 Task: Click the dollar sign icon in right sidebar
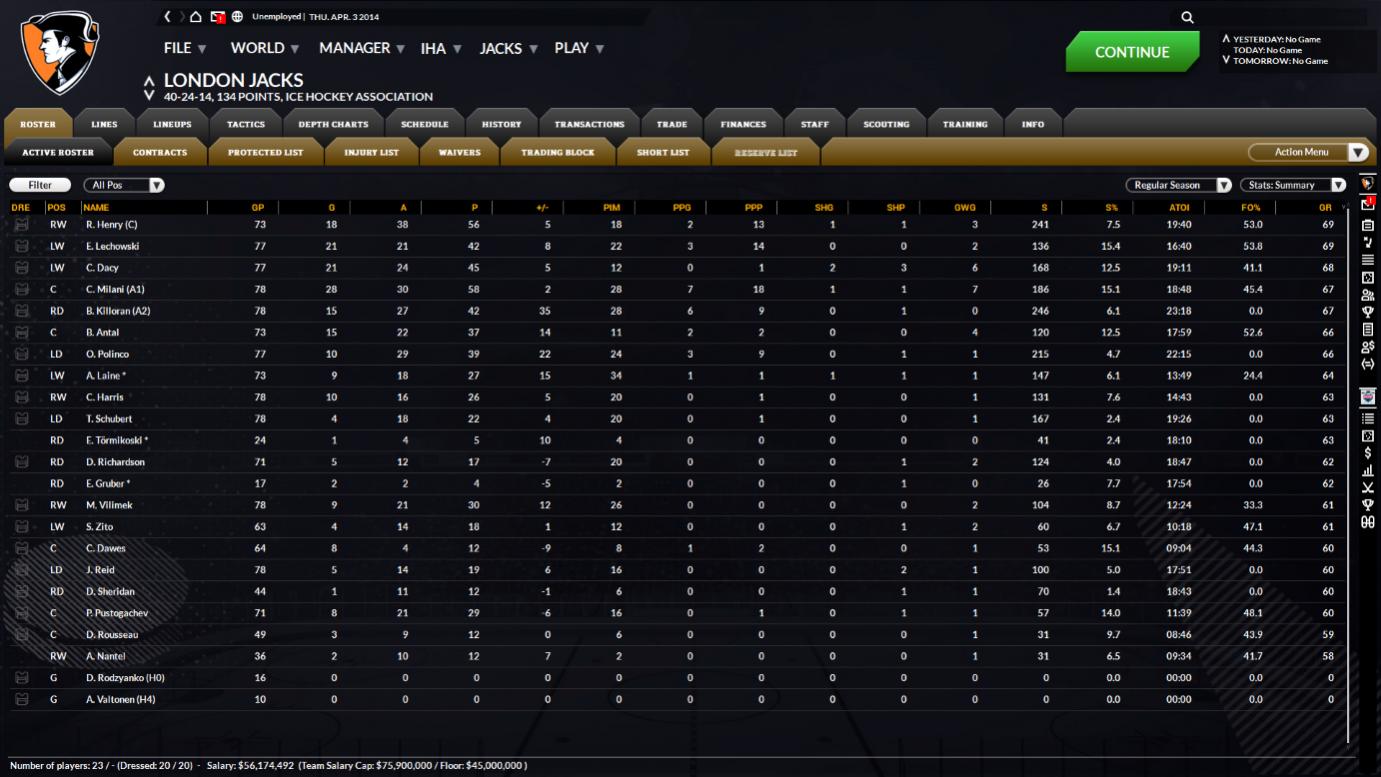(x=1368, y=453)
